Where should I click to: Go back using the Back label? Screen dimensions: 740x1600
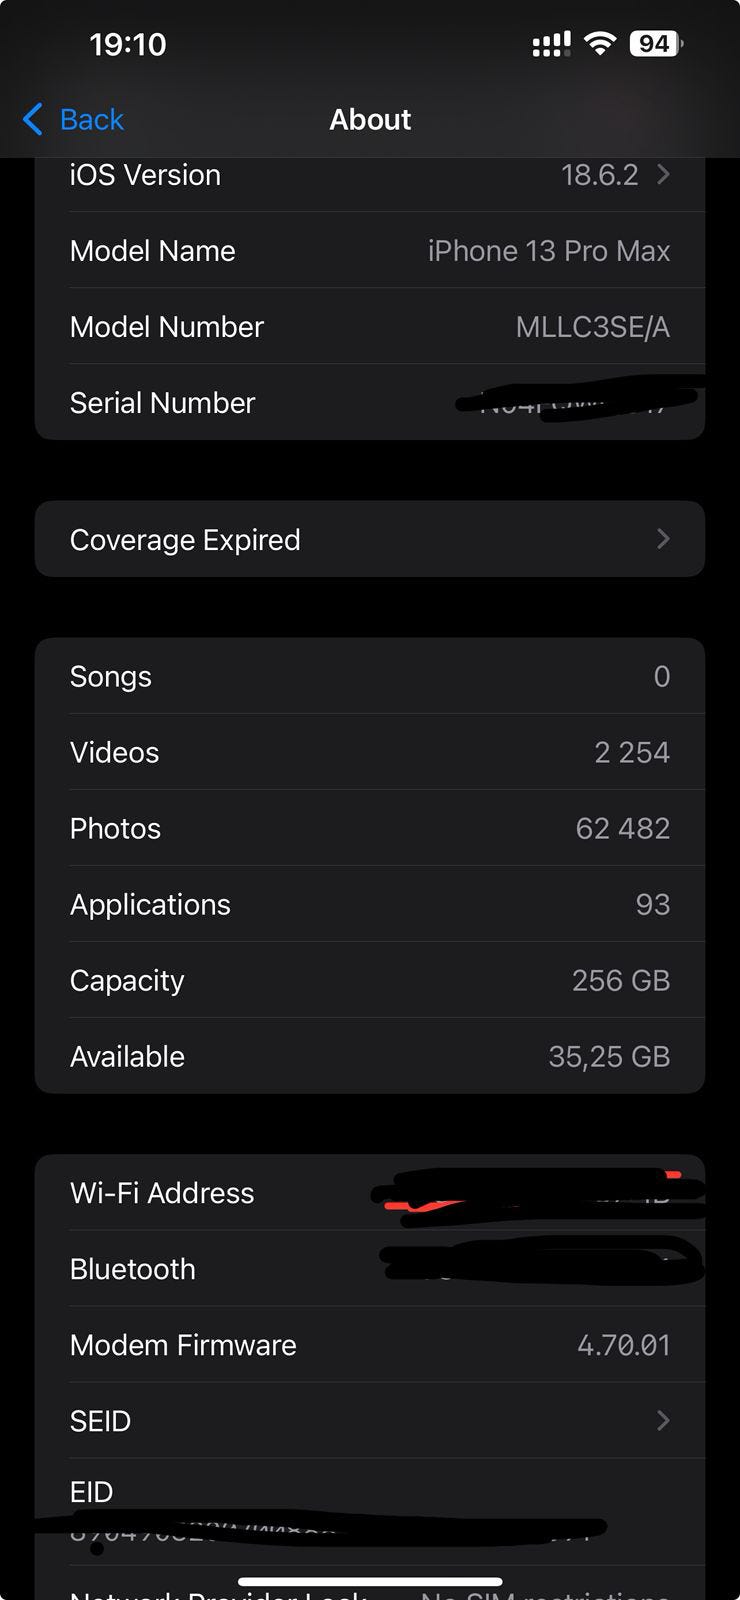(91, 120)
